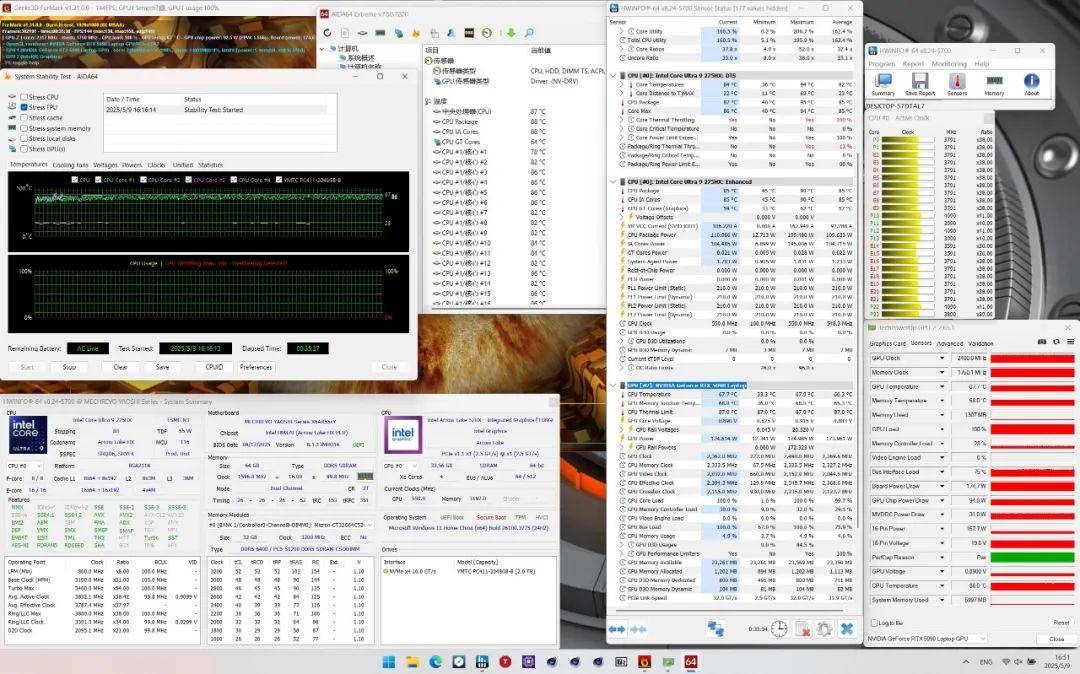Open the Board Power Draw sensor dropdown
The height and width of the screenshot is (674, 1080).
[x=942, y=486]
